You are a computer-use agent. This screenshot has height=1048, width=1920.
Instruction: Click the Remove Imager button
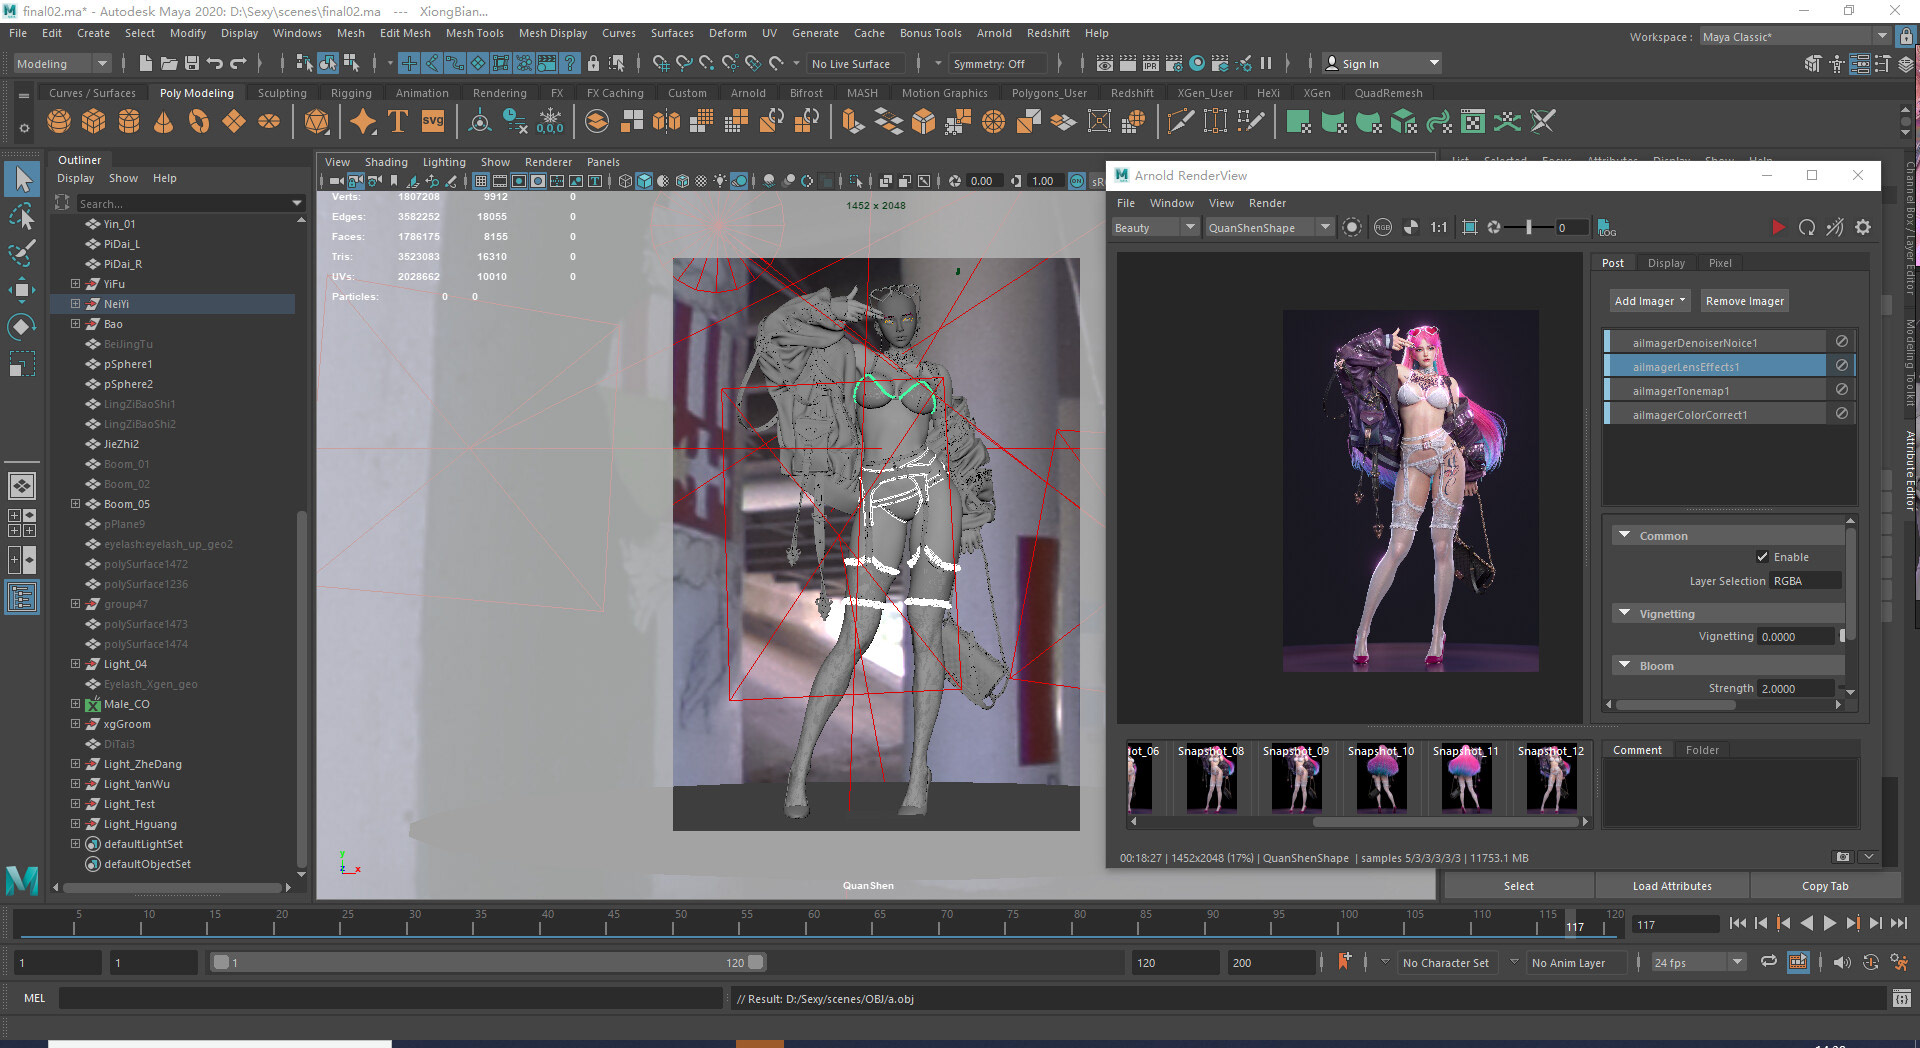pos(1744,301)
